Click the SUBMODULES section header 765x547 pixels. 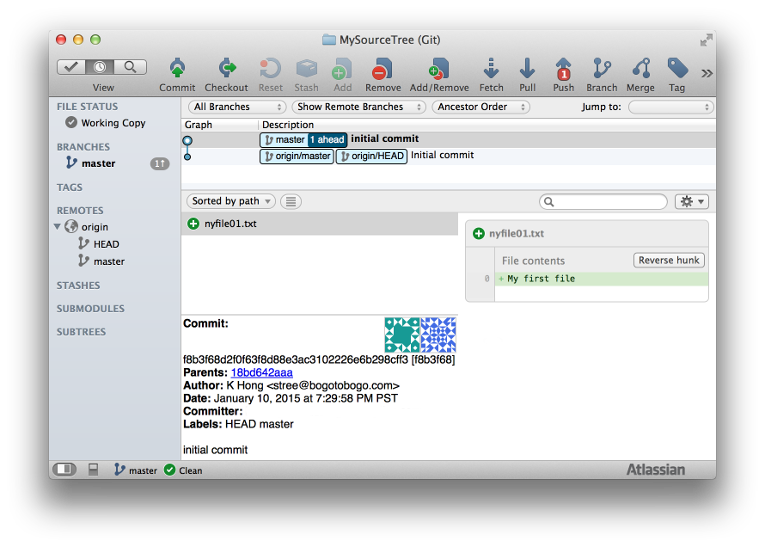(90, 308)
